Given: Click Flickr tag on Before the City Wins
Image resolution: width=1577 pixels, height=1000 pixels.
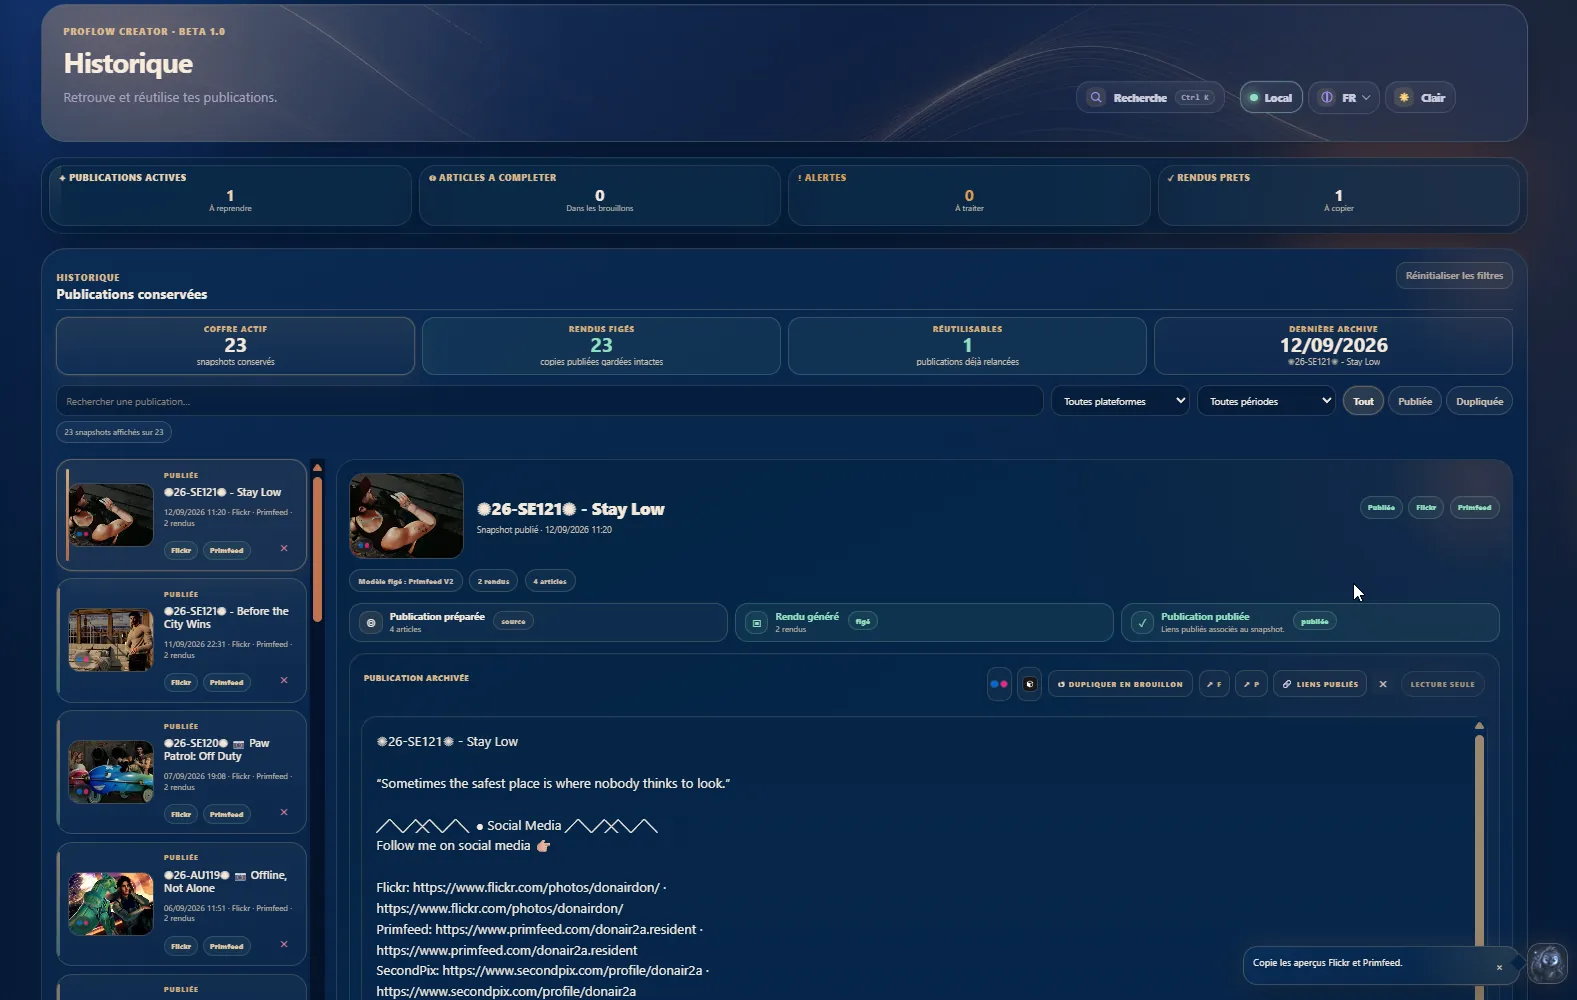Looking at the screenshot, I should (x=181, y=682).
